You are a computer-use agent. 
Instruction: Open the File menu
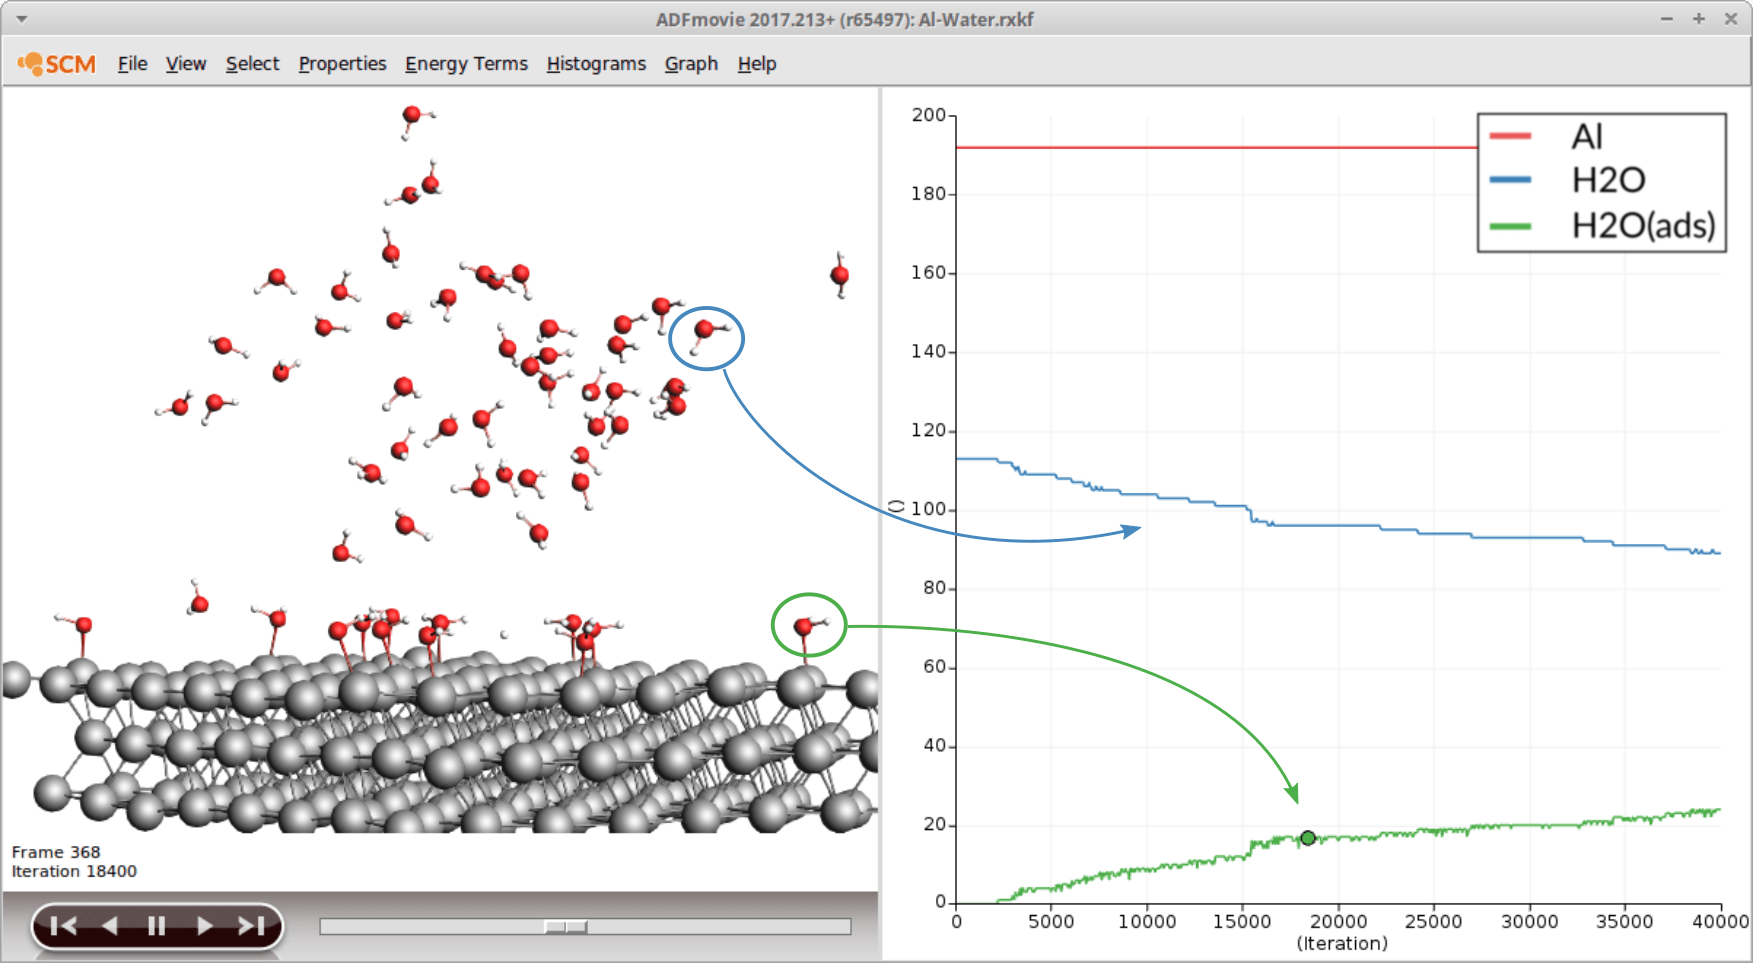(x=131, y=63)
